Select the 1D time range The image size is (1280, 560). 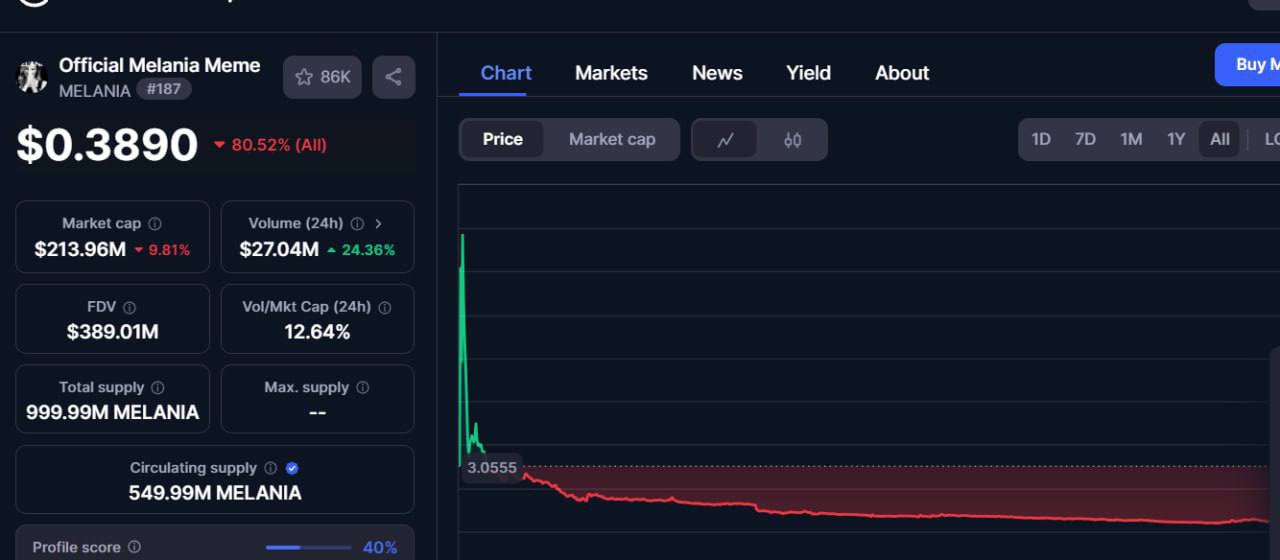[x=1040, y=140]
